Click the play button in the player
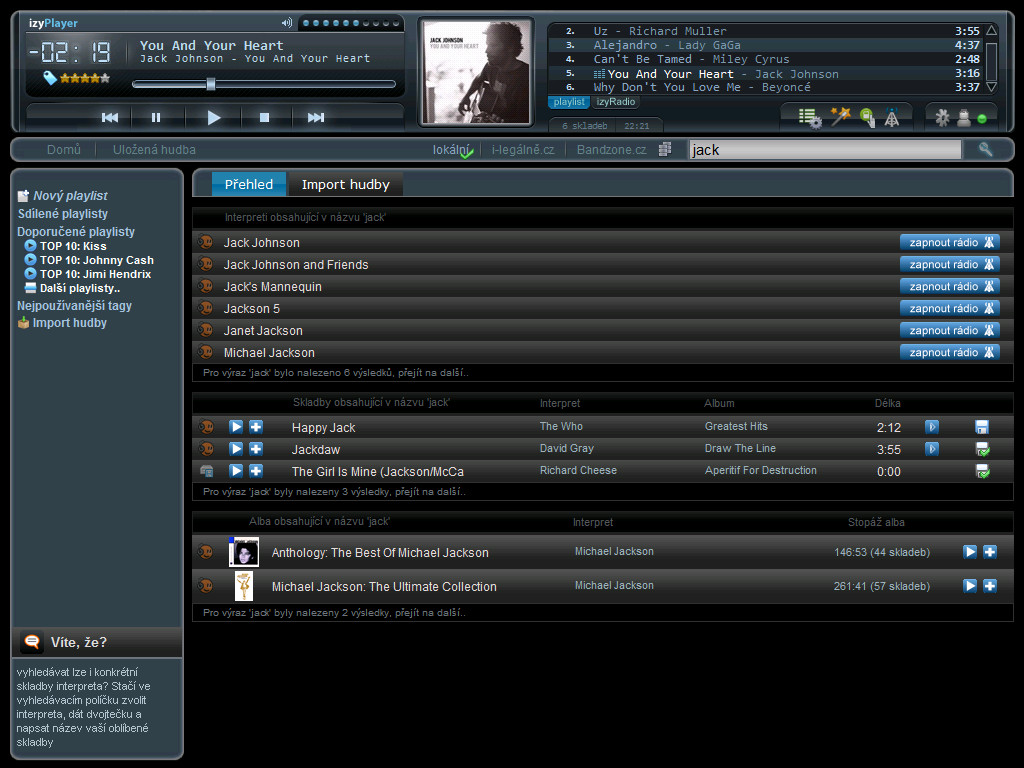 214,118
